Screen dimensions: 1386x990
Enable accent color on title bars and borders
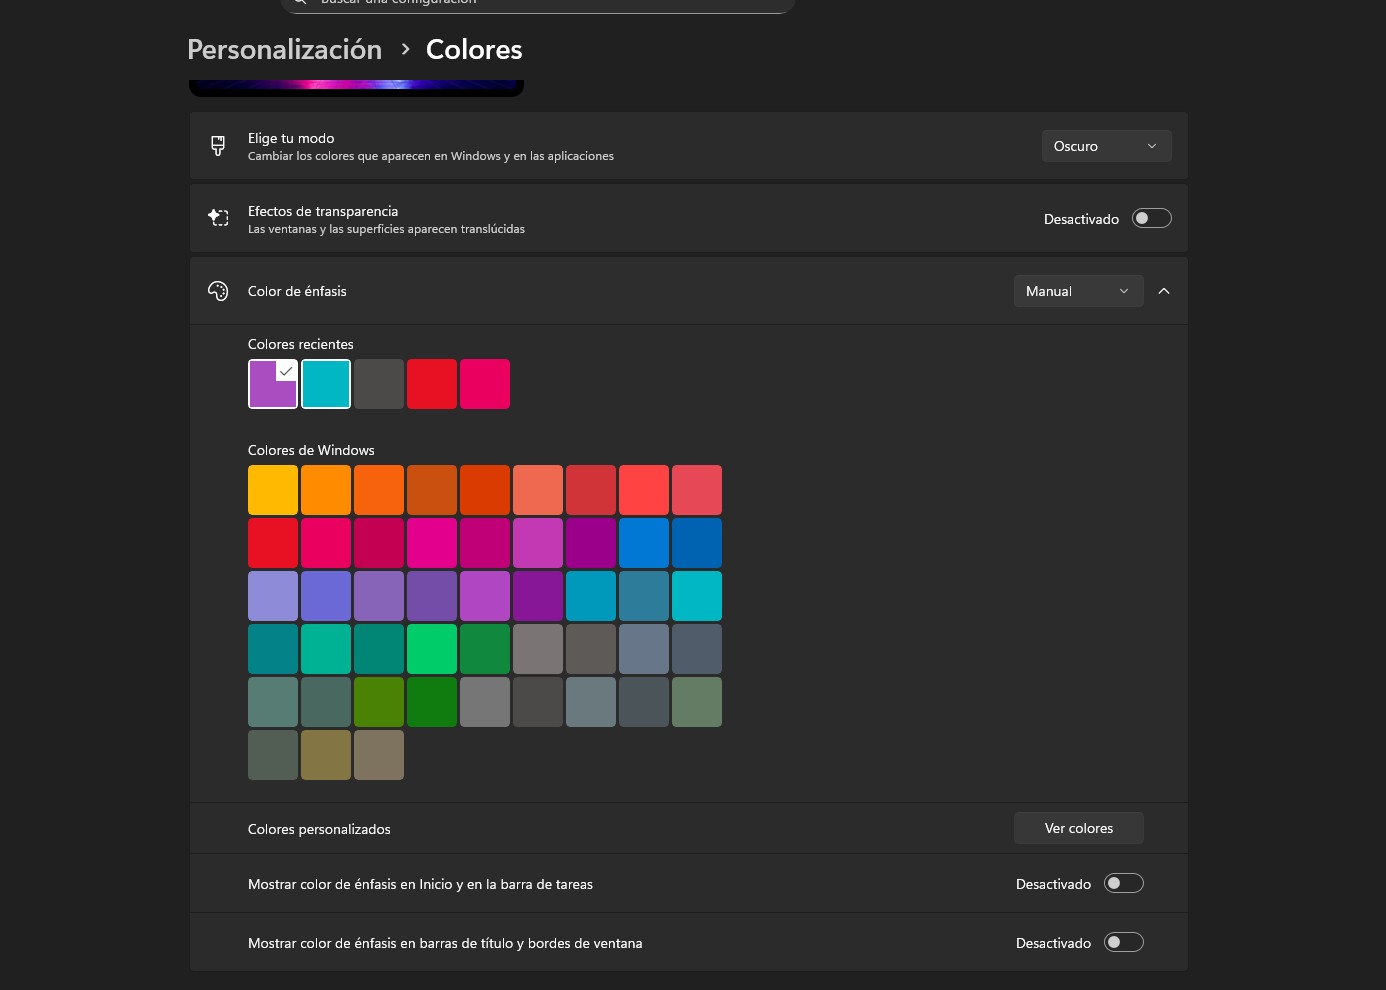(1123, 942)
